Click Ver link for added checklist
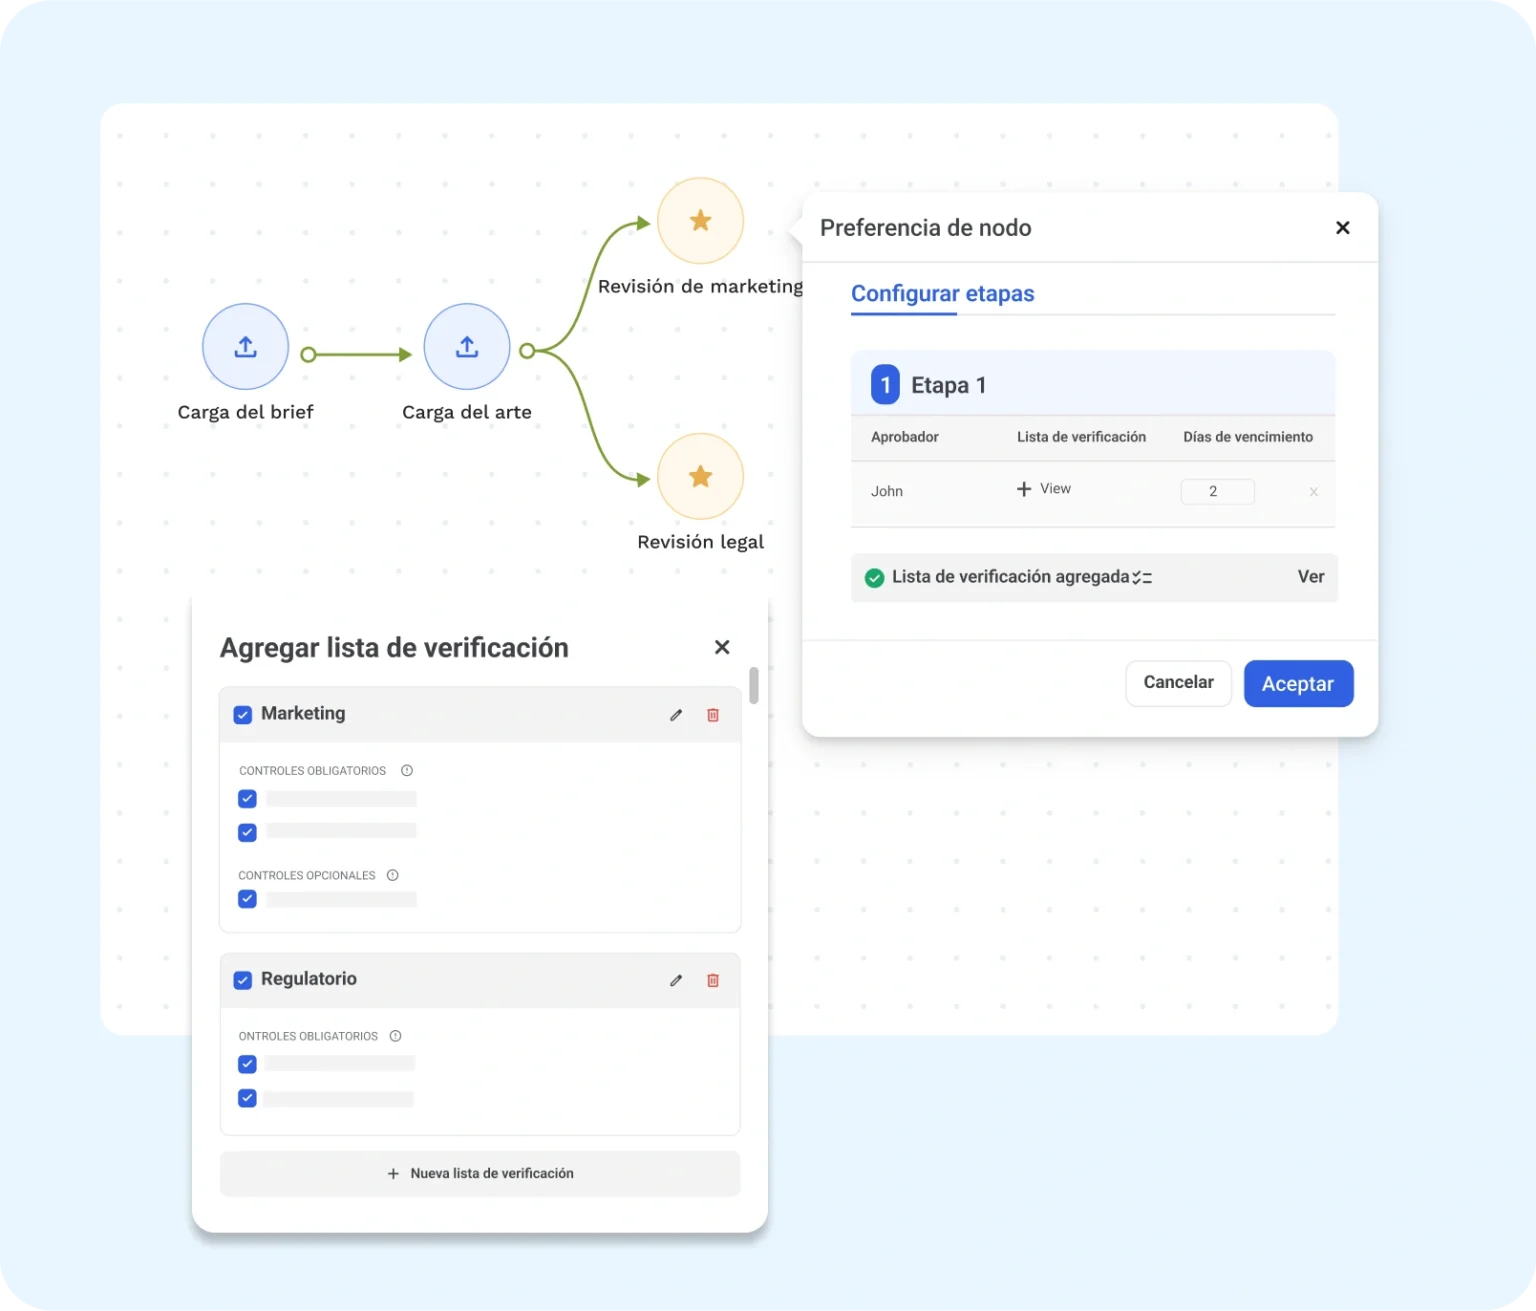The width and height of the screenshot is (1536, 1311). (x=1310, y=577)
